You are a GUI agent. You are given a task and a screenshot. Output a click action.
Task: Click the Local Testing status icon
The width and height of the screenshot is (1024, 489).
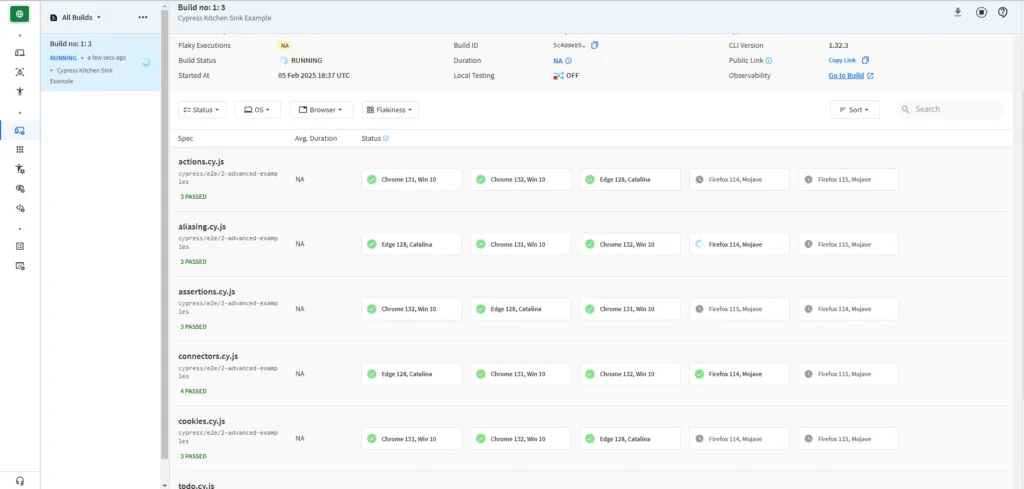click(558, 76)
